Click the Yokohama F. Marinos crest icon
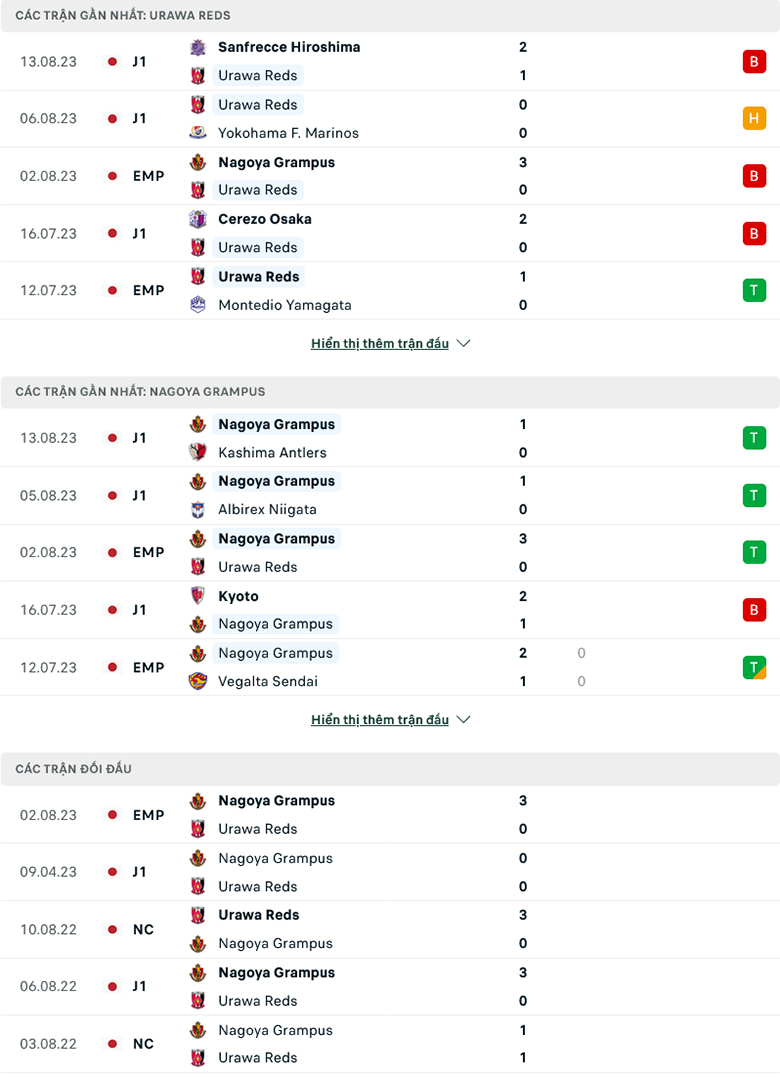The width and height of the screenshot is (780, 1077). (x=198, y=133)
